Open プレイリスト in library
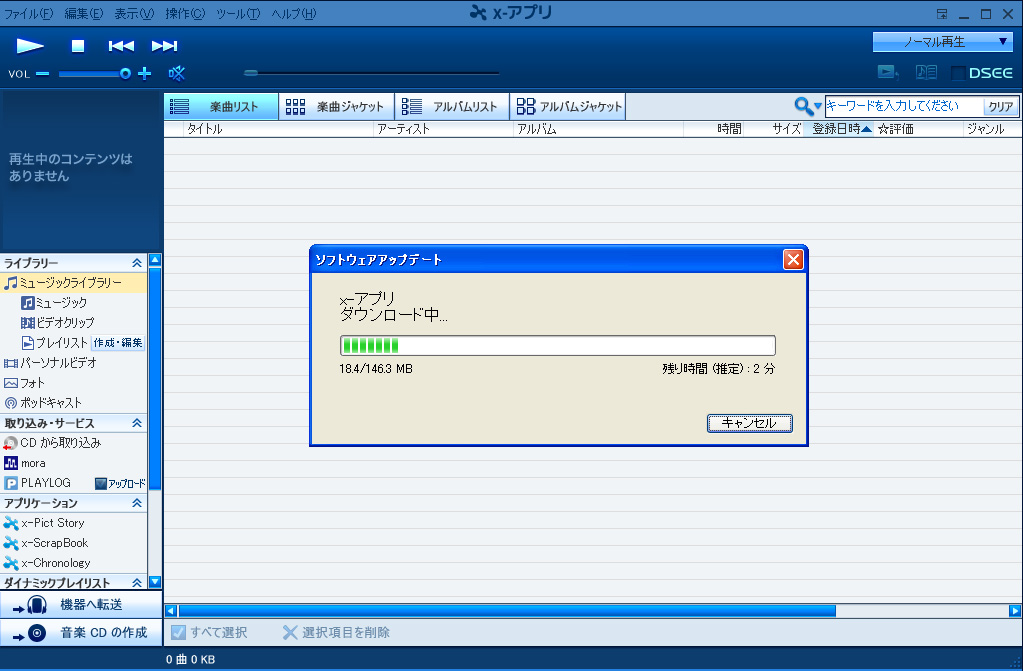 (55, 343)
